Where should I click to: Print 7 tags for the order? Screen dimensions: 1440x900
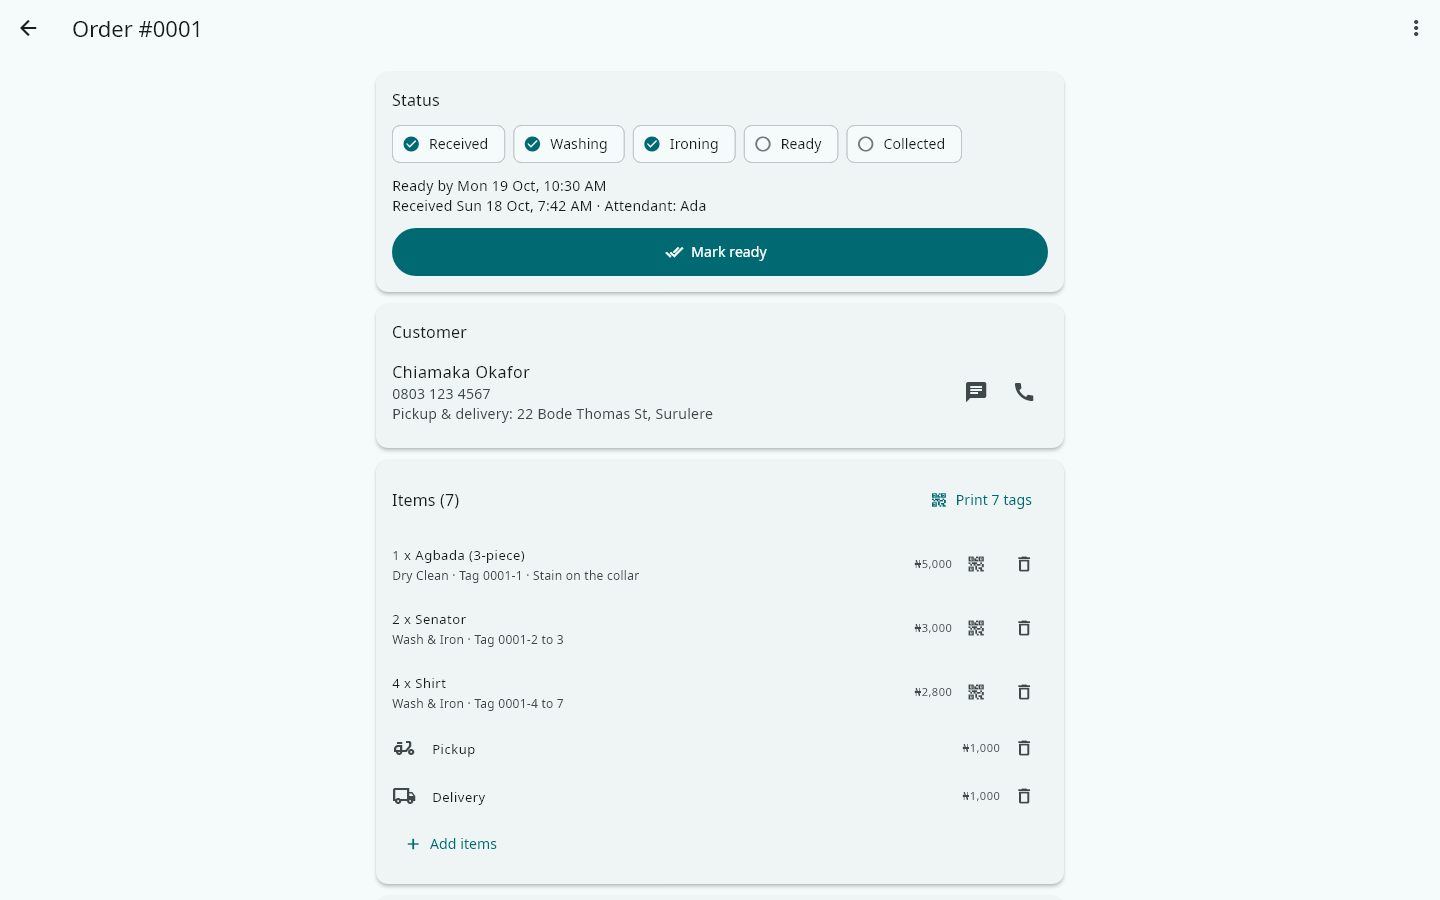point(982,500)
